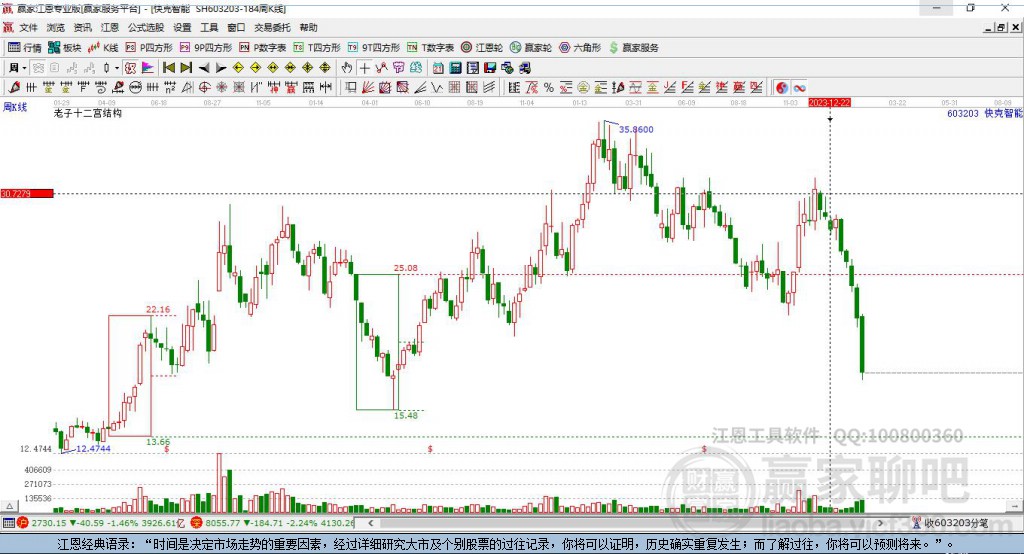Select the hand pan tool
This screenshot has height=554, width=1024.
pyautogui.click(x=347, y=68)
